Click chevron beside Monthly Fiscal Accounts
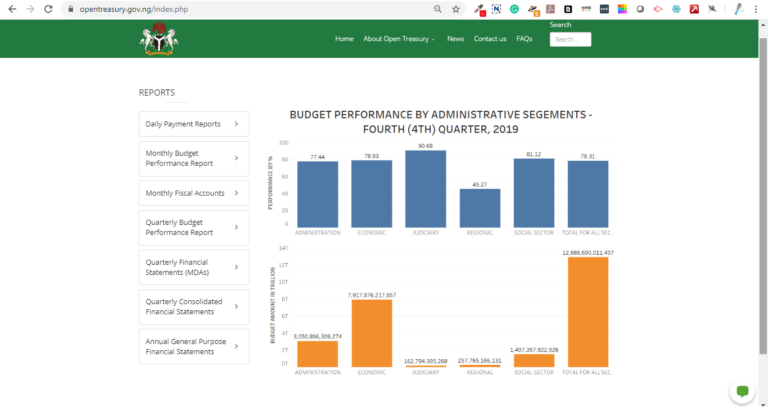 coord(236,193)
